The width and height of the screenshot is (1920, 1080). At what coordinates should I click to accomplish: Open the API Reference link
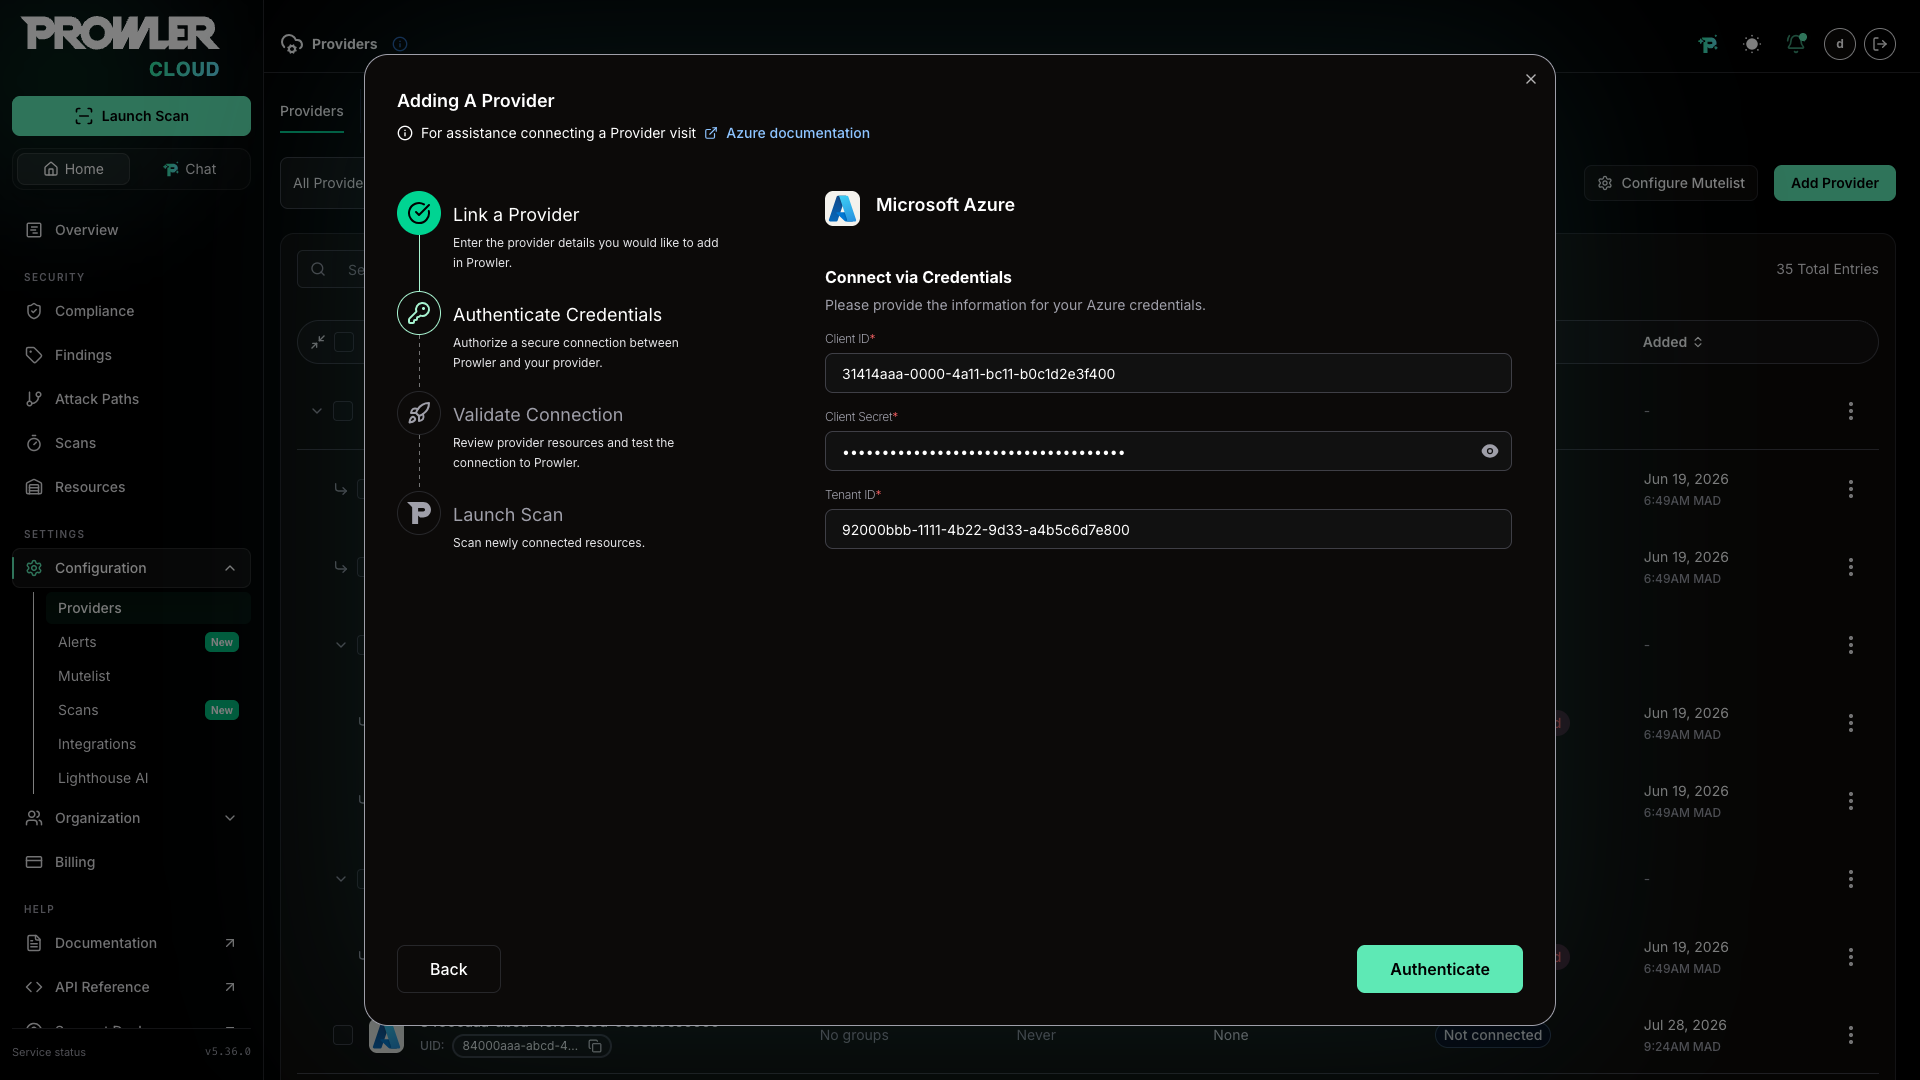point(131,987)
